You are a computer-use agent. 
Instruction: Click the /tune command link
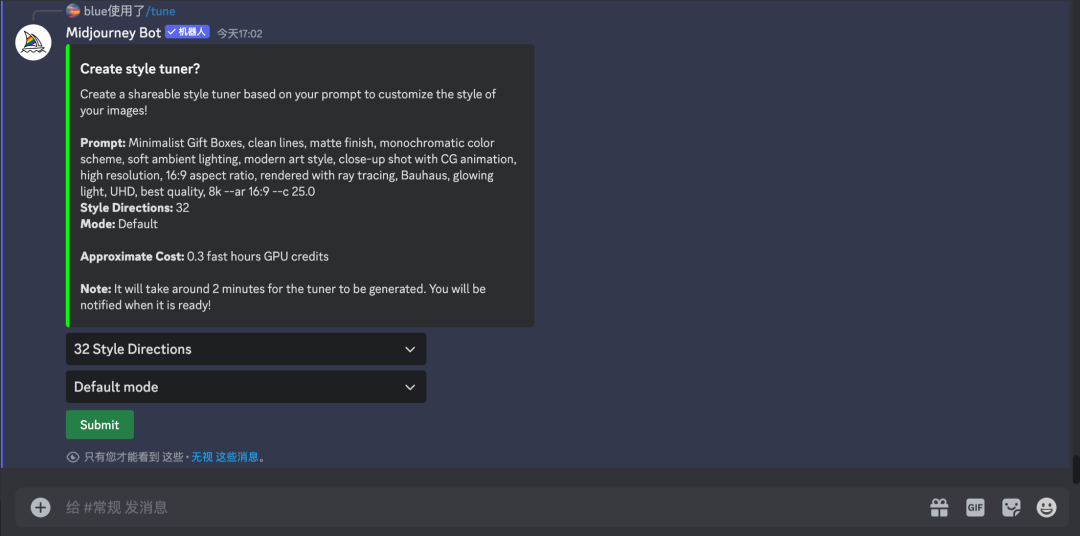(160, 11)
